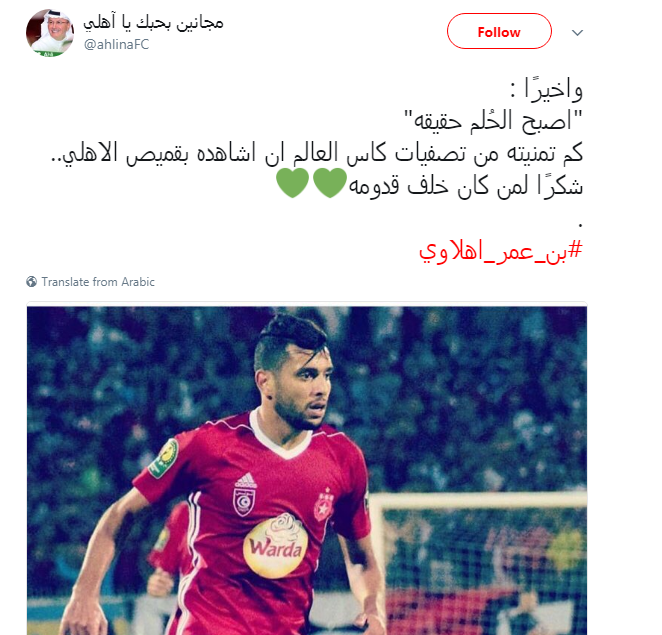662x635 pixels.
Task: Open the ahlinaFC profile avatar picture
Action: click(x=50, y=33)
